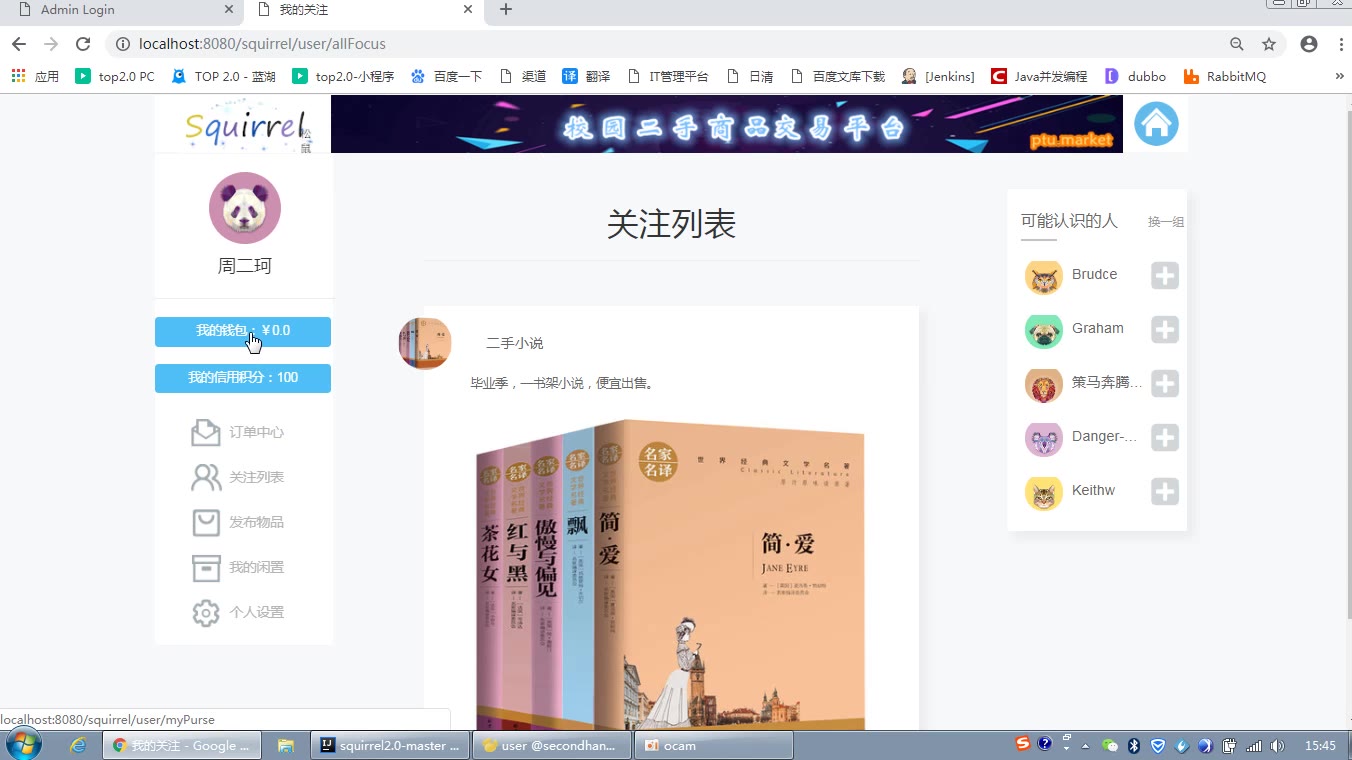
Task: Open Graham's pug avatar
Action: (1044, 331)
